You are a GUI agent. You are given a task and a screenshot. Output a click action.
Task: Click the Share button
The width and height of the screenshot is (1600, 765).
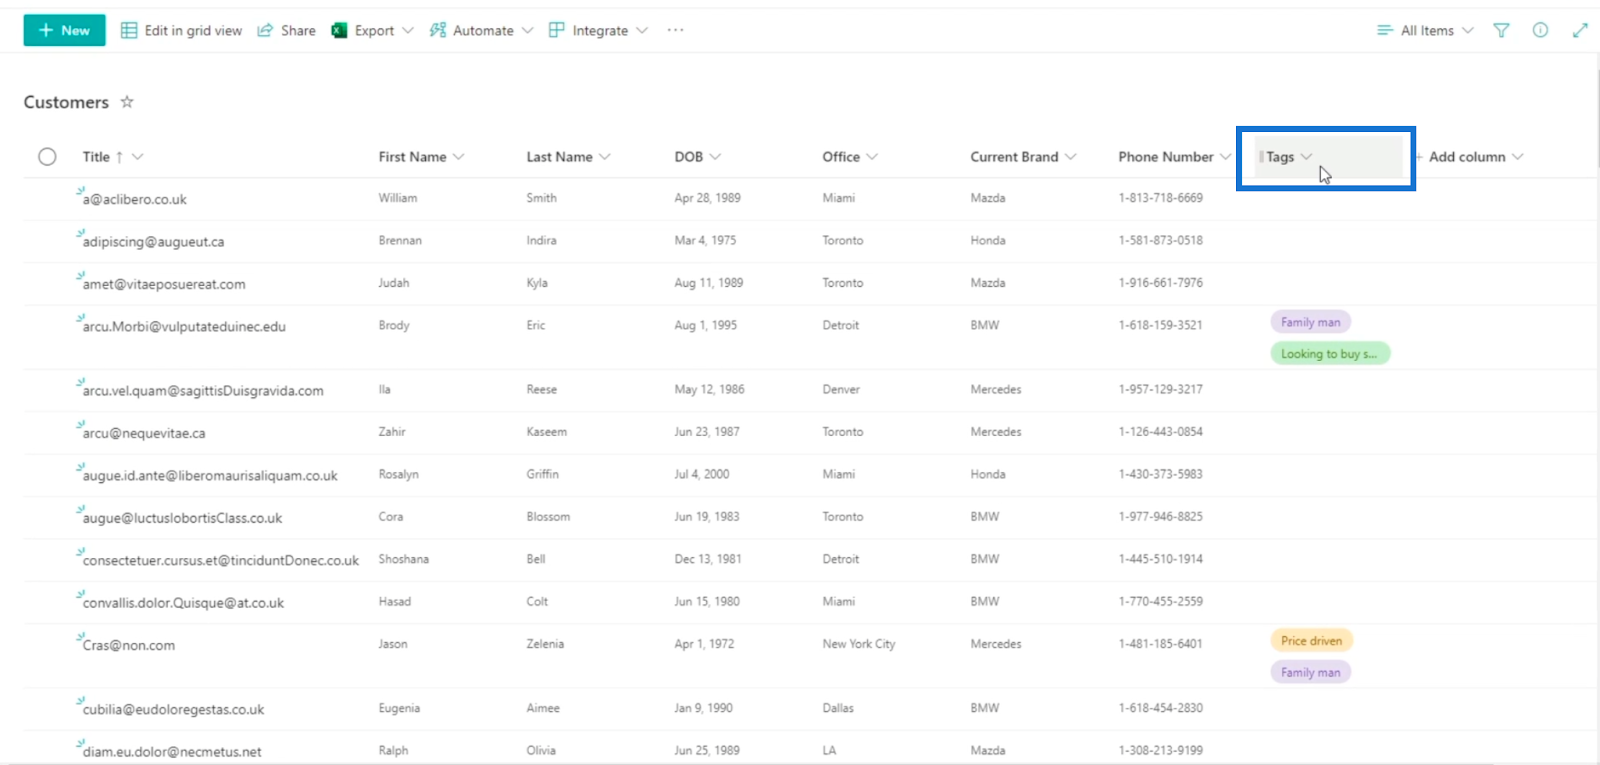click(x=286, y=30)
